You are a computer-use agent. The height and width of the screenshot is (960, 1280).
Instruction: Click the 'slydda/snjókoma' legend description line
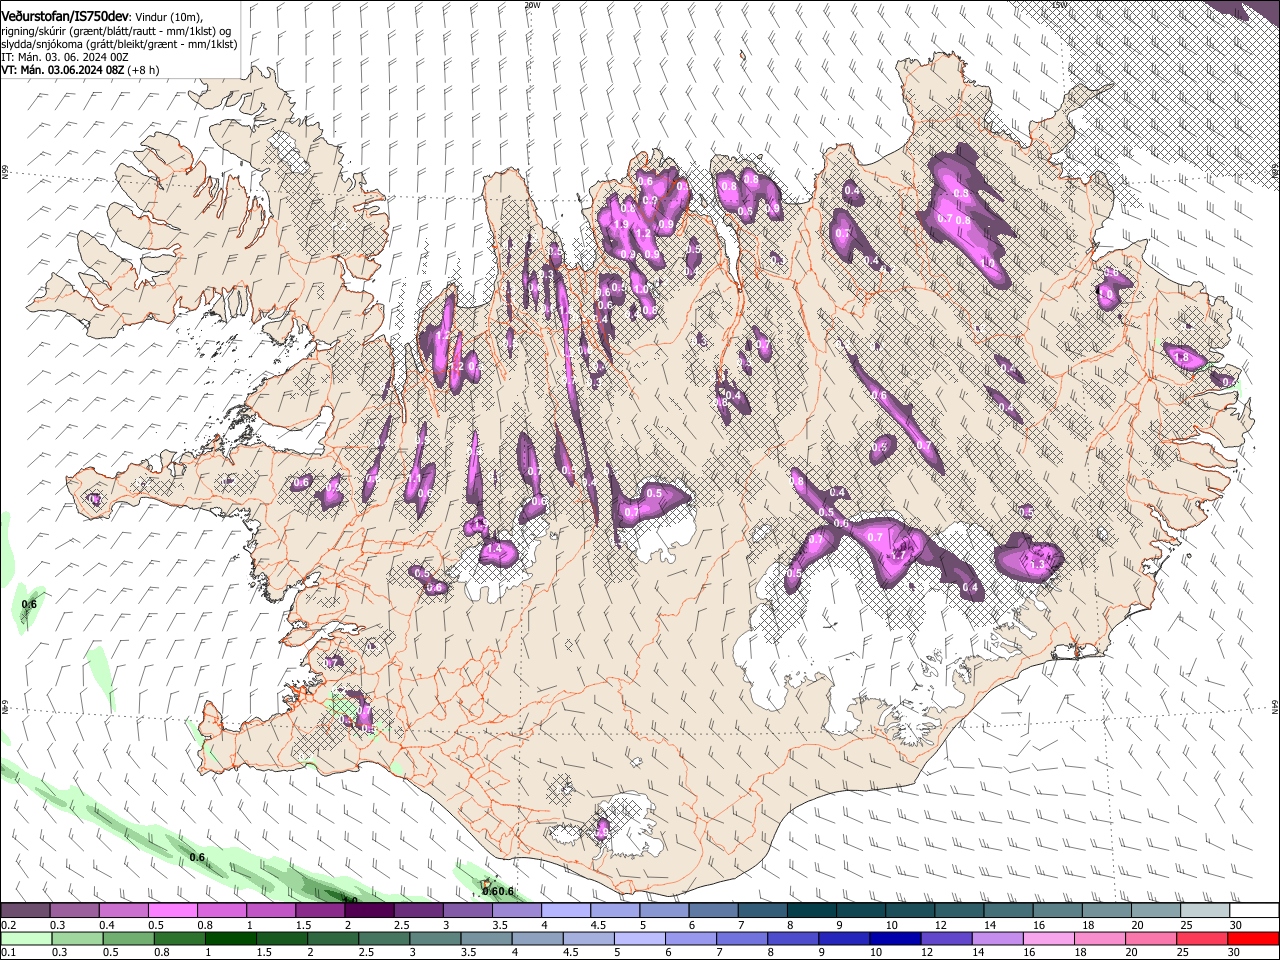point(119,44)
